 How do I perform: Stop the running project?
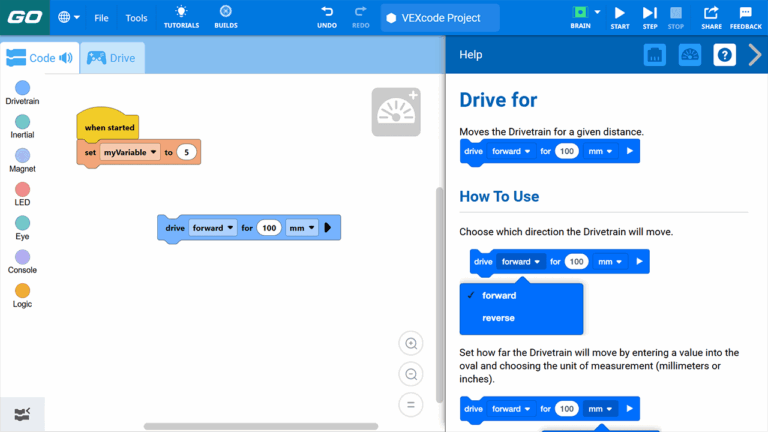[x=675, y=18]
